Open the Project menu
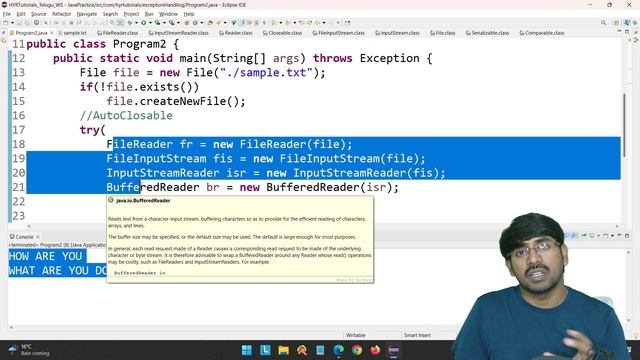 131,14
